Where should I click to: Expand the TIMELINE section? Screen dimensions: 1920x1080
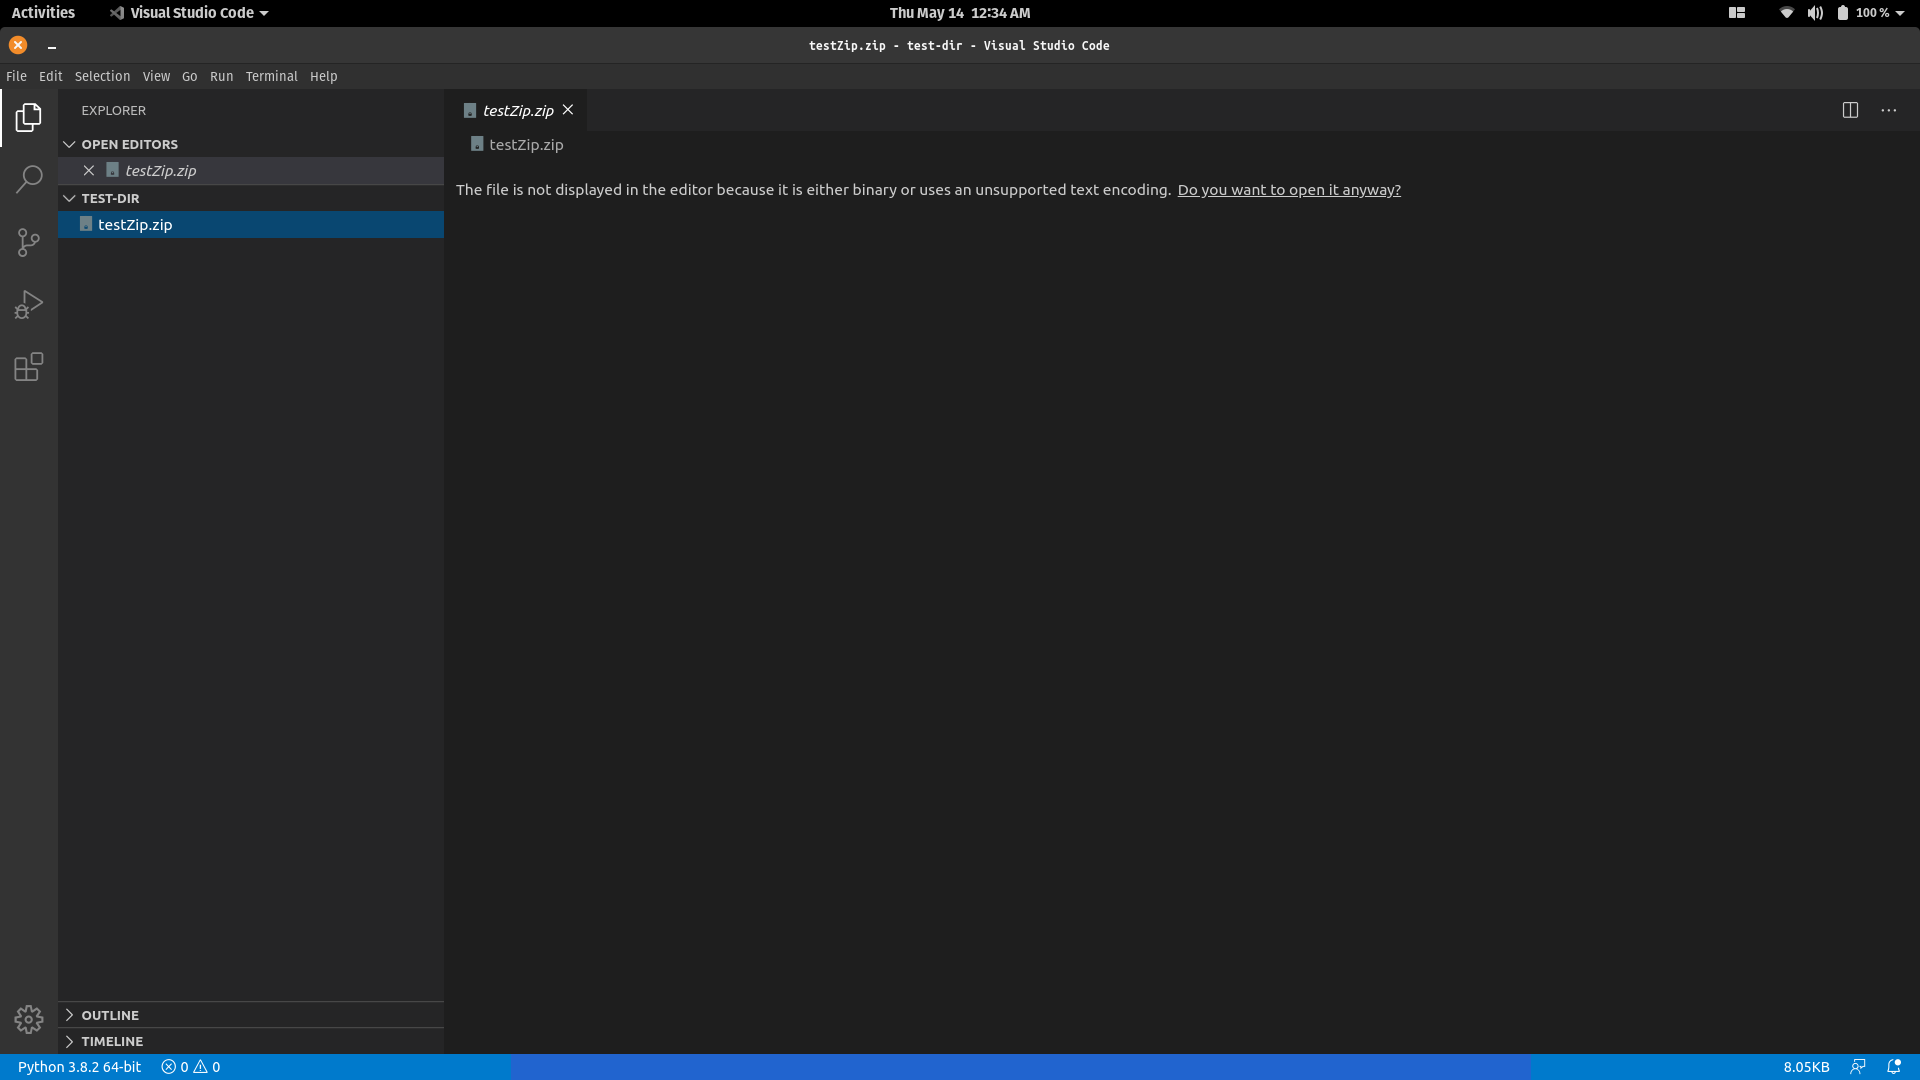pyautogui.click(x=69, y=1040)
